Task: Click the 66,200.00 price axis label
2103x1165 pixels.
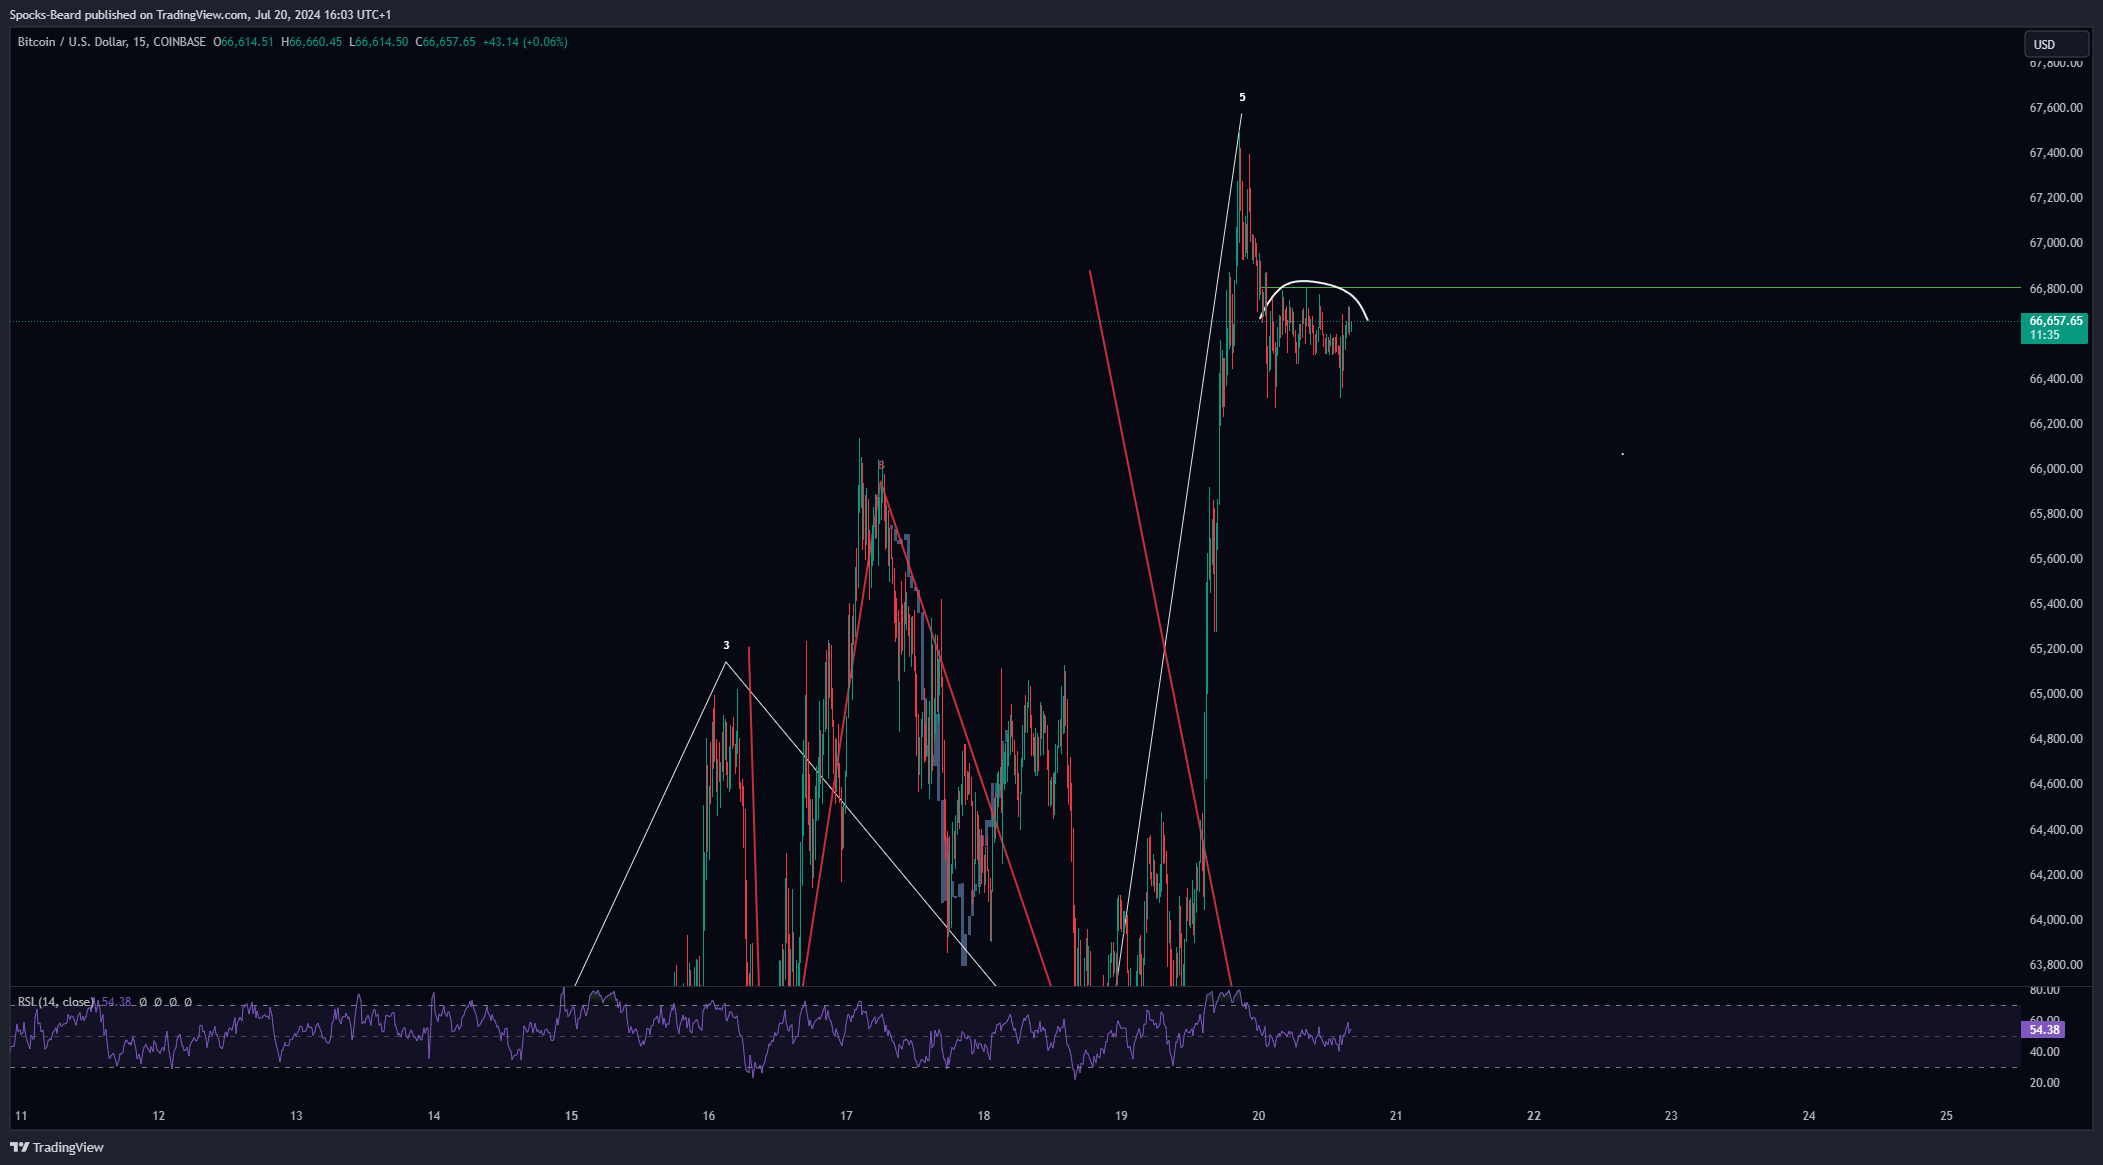Action: 2056,424
